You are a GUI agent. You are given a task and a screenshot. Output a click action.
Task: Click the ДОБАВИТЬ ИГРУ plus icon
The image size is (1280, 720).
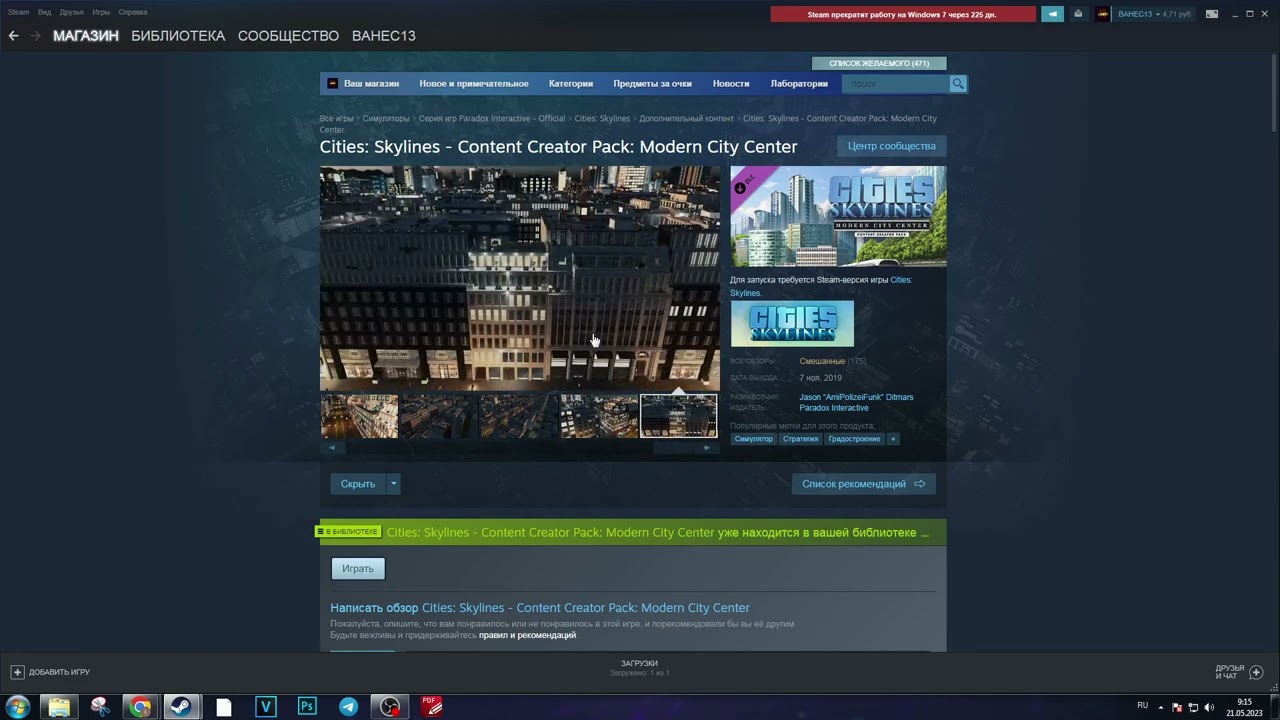17,672
